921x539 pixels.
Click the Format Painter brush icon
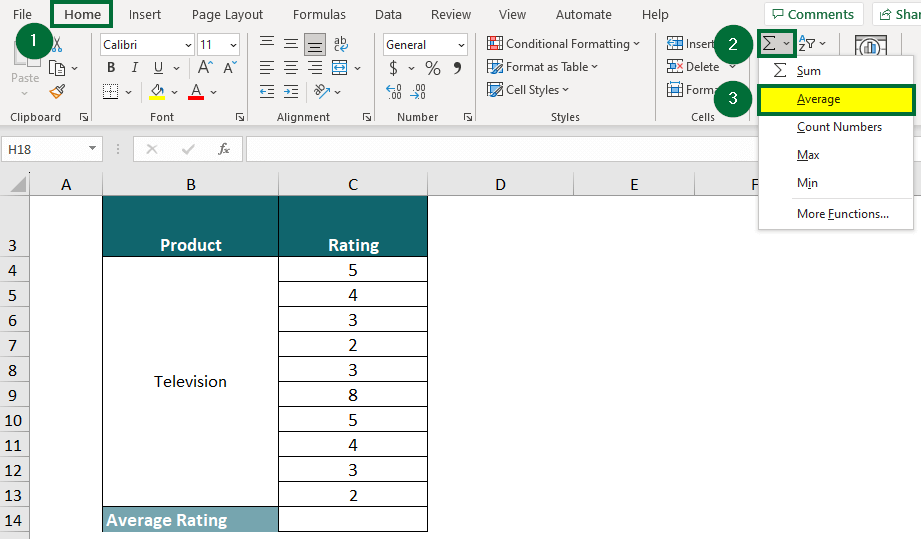pos(57,91)
